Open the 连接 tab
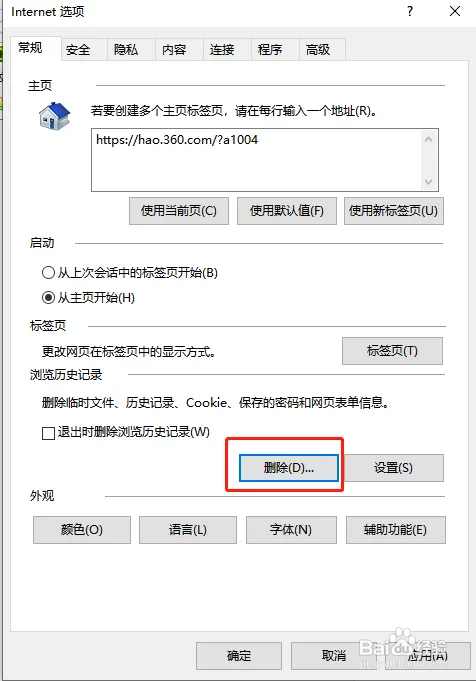Viewport: 476px width, 681px height. click(x=222, y=50)
